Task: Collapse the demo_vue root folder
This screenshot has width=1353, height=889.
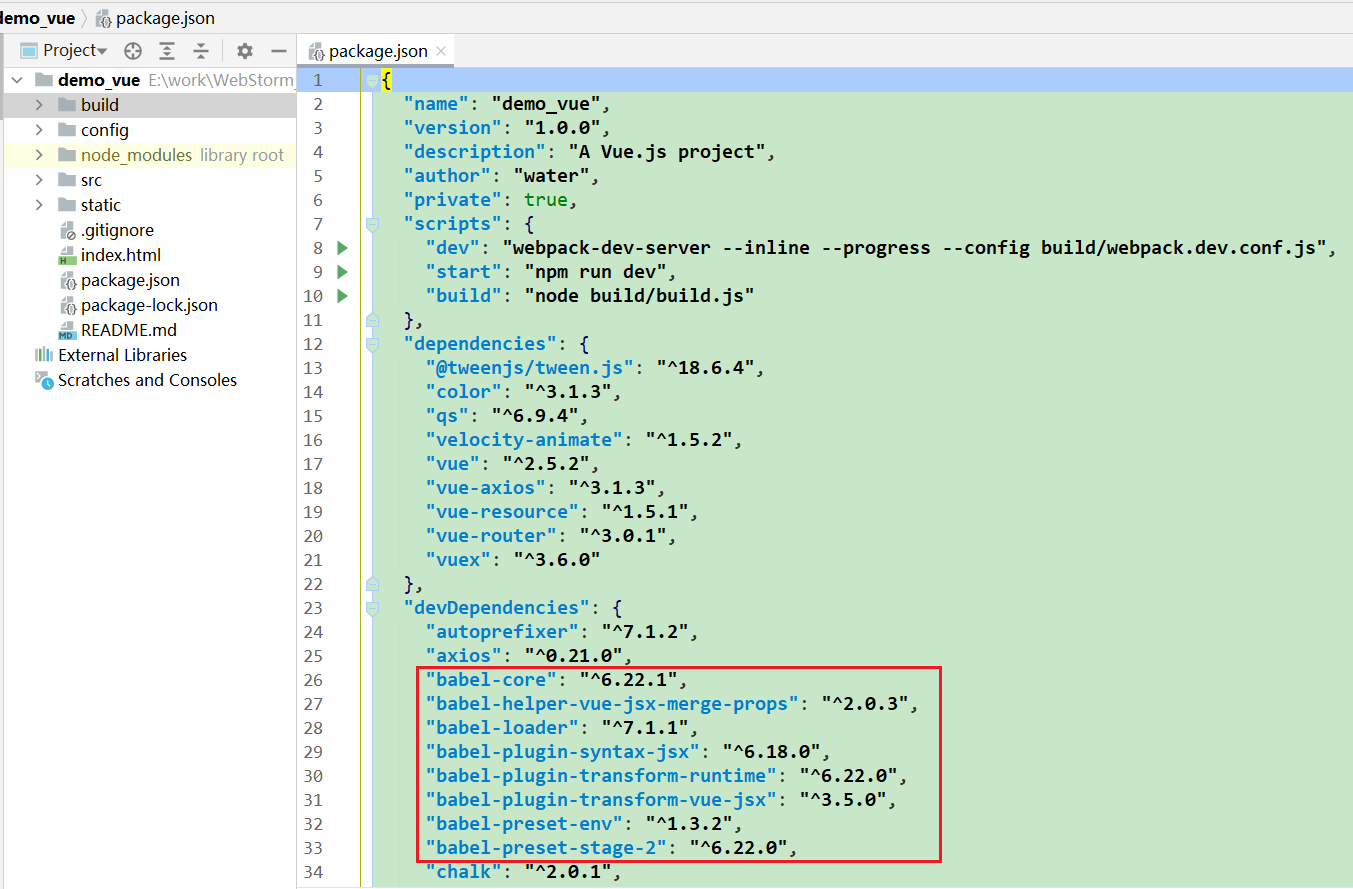Action: coord(16,79)
